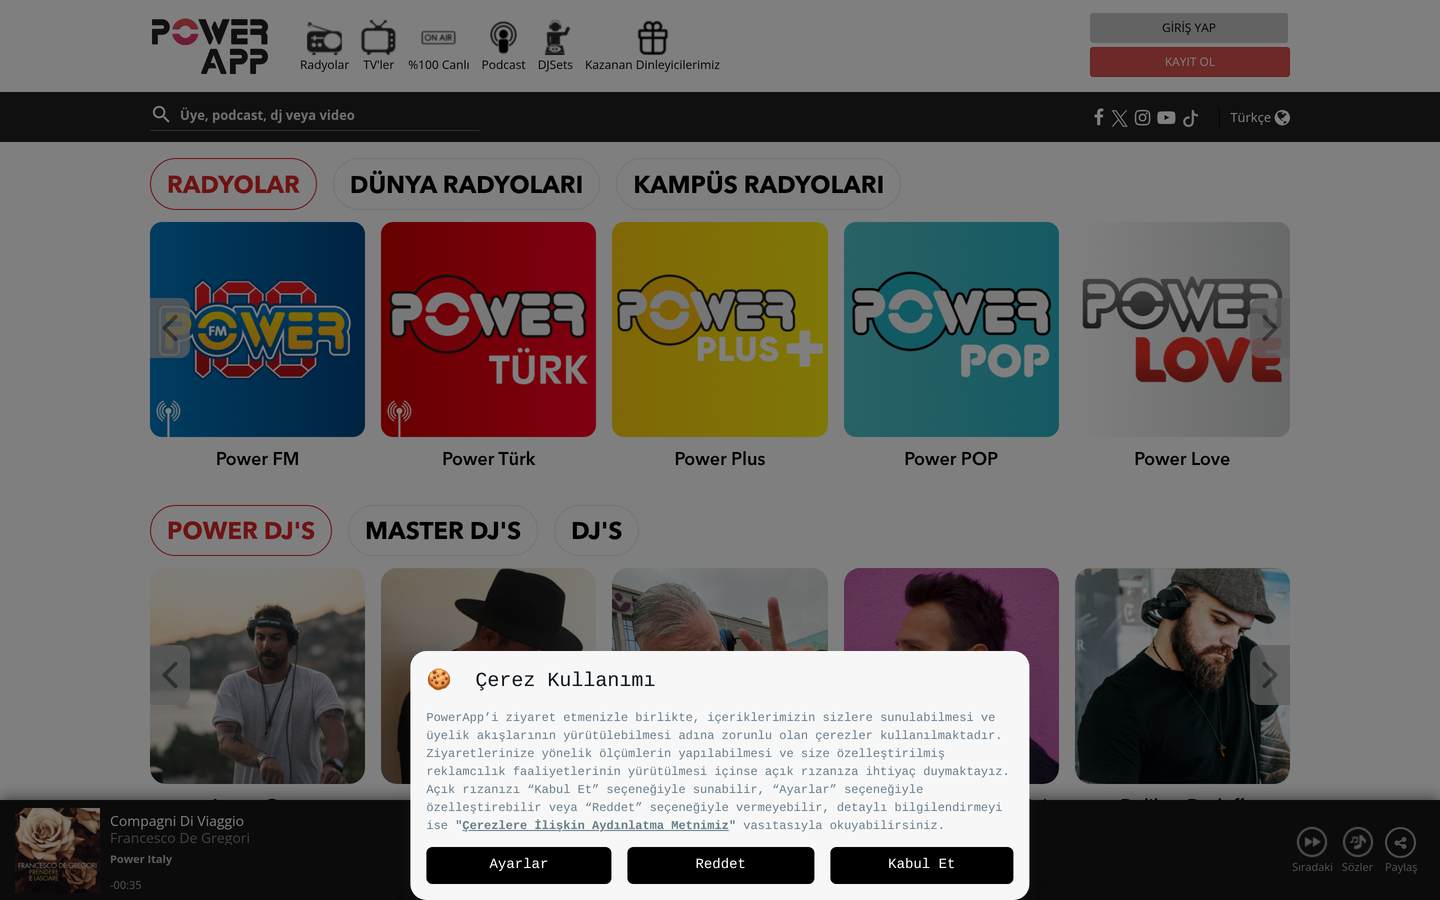Select the MASTER DJ'S tab
Screen dimensions: 1440x900
pos(443,530)
